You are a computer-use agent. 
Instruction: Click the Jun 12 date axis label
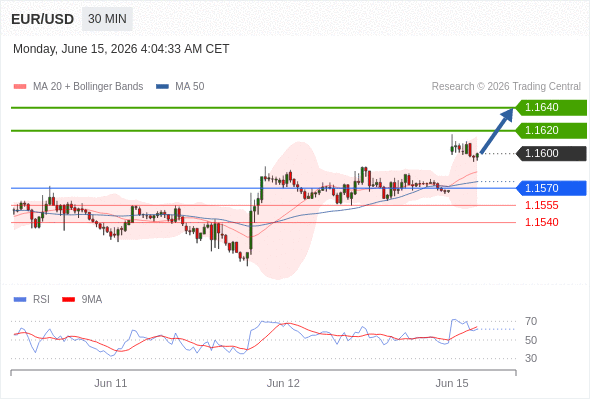(x=283, y=383)
